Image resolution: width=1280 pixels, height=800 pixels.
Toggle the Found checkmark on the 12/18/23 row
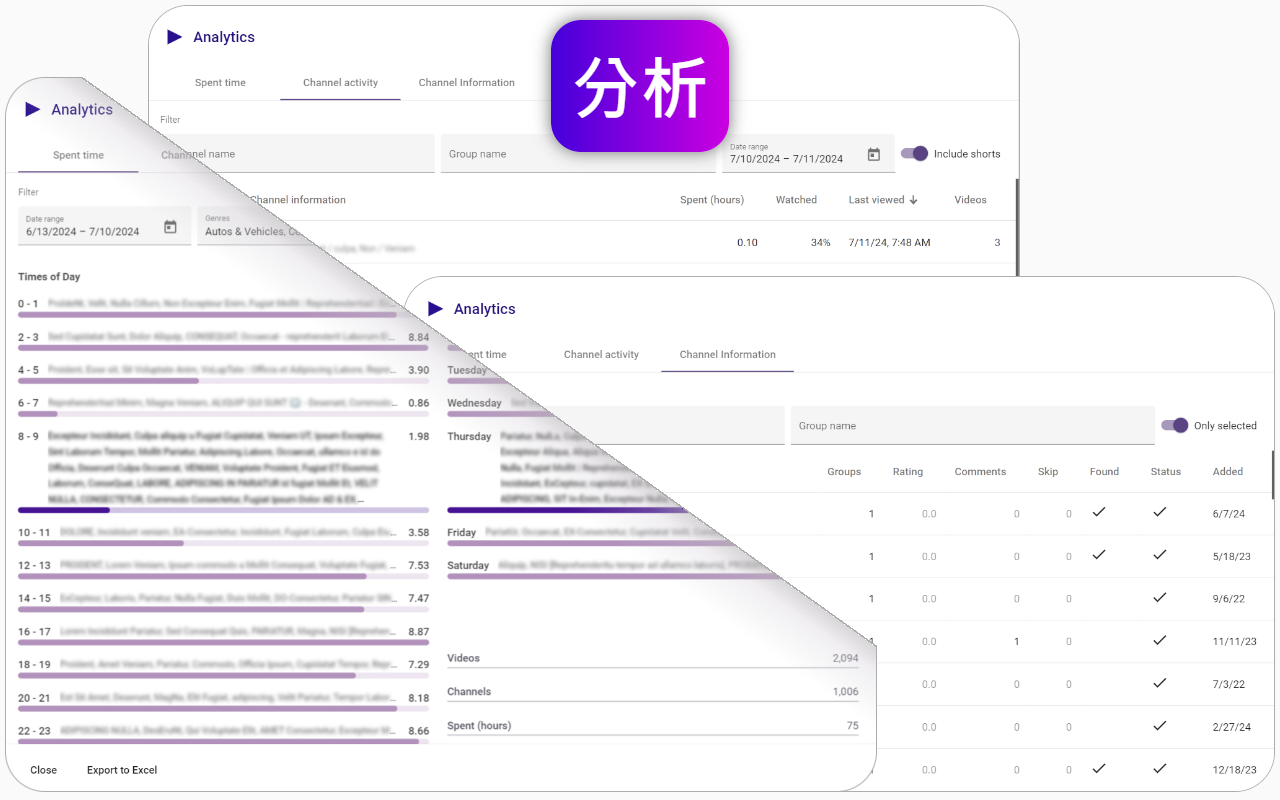coord(1099,769)
